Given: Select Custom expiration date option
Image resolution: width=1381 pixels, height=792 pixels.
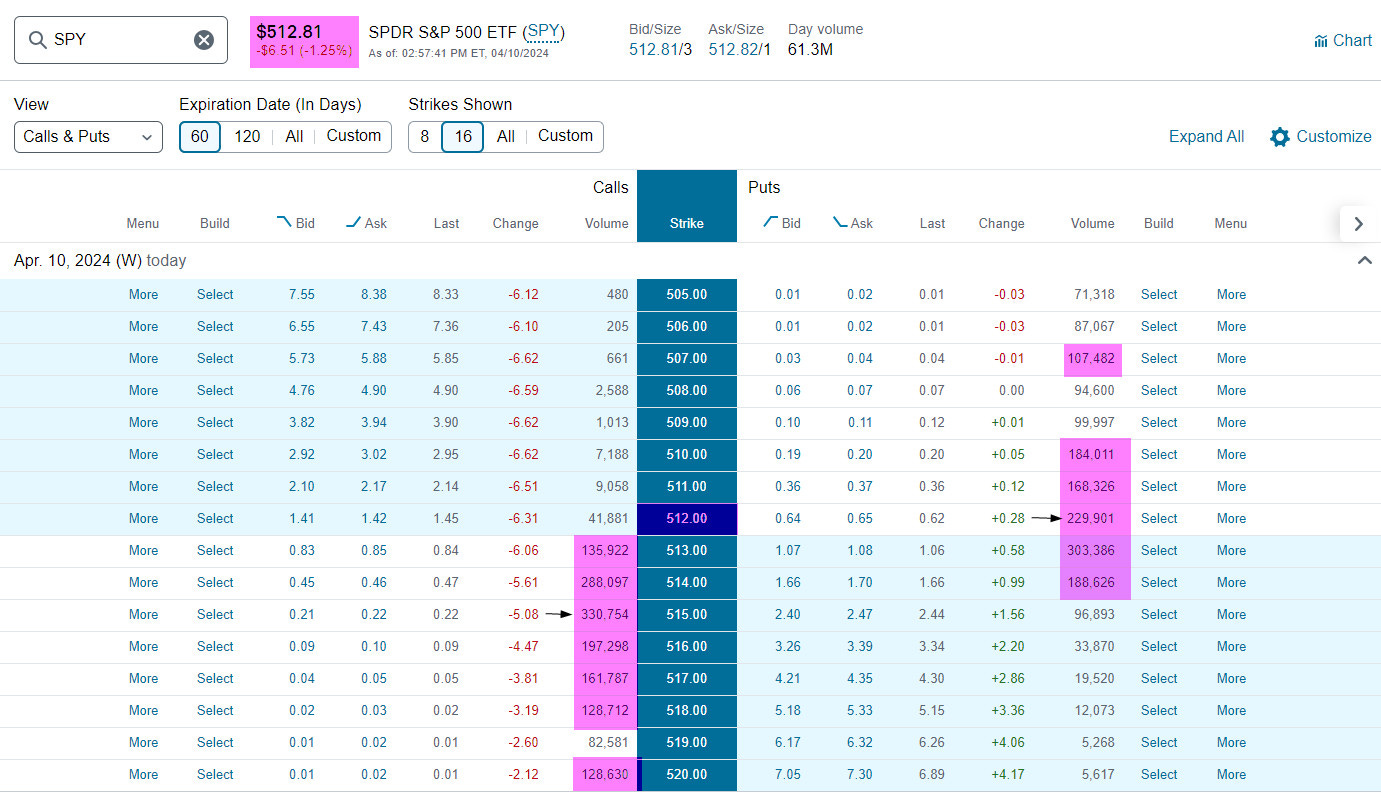Looking at the screenshot, I should tap(354, 137).
